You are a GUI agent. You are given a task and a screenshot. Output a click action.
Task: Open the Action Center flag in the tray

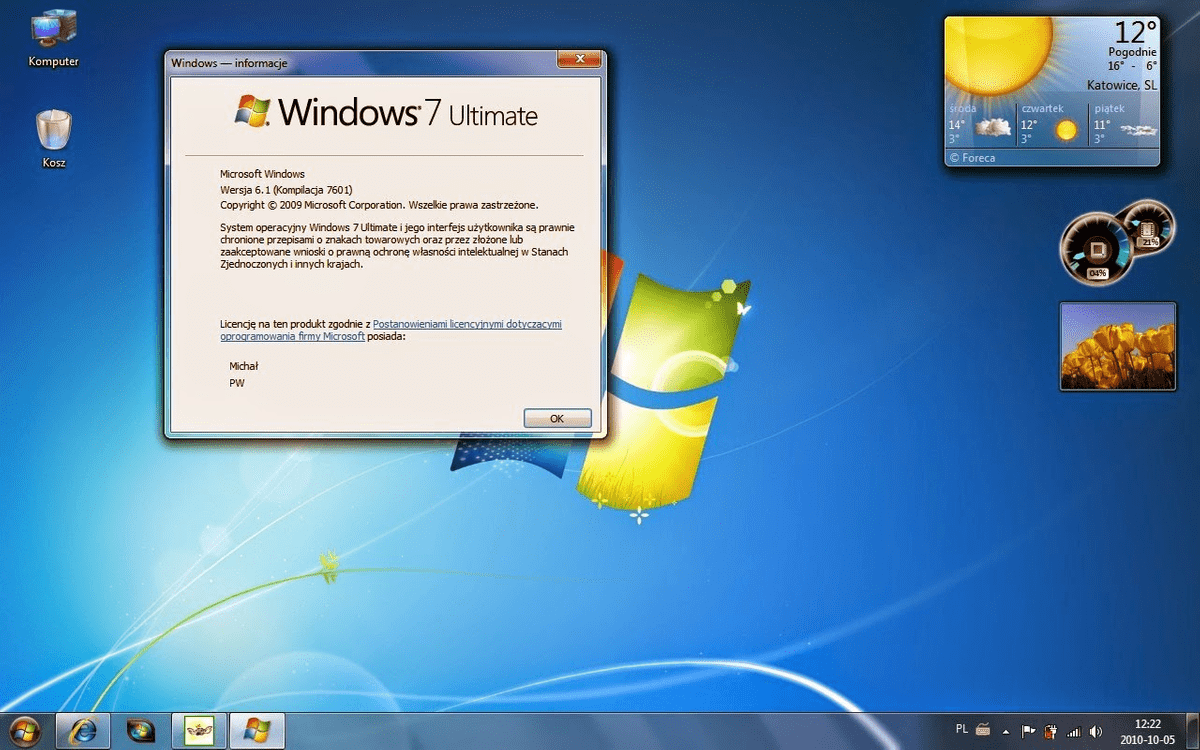pos(1027,730)
